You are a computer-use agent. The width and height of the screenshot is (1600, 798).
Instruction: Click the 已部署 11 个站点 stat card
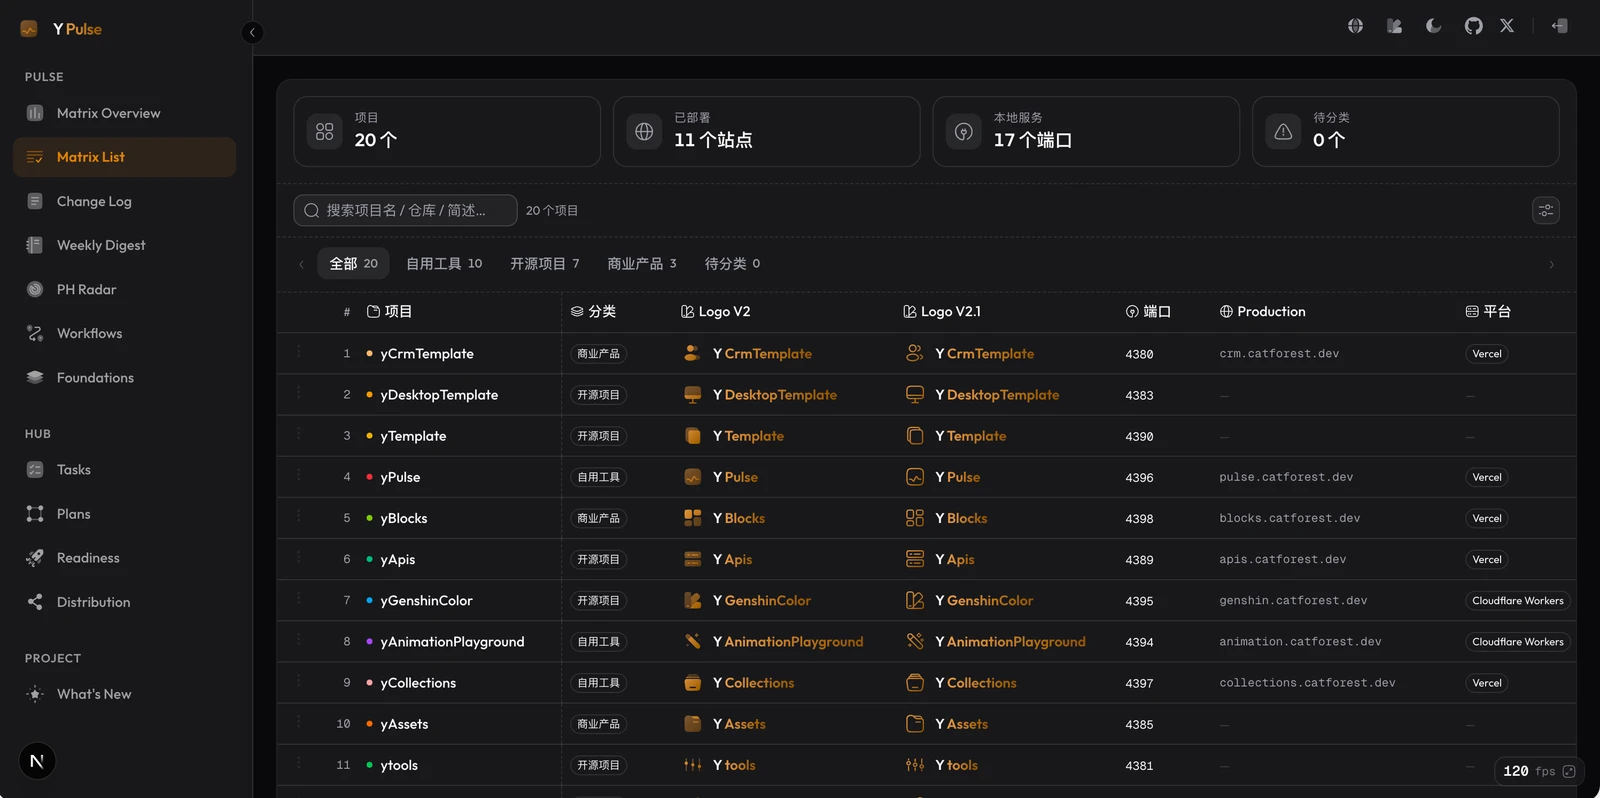766,131
